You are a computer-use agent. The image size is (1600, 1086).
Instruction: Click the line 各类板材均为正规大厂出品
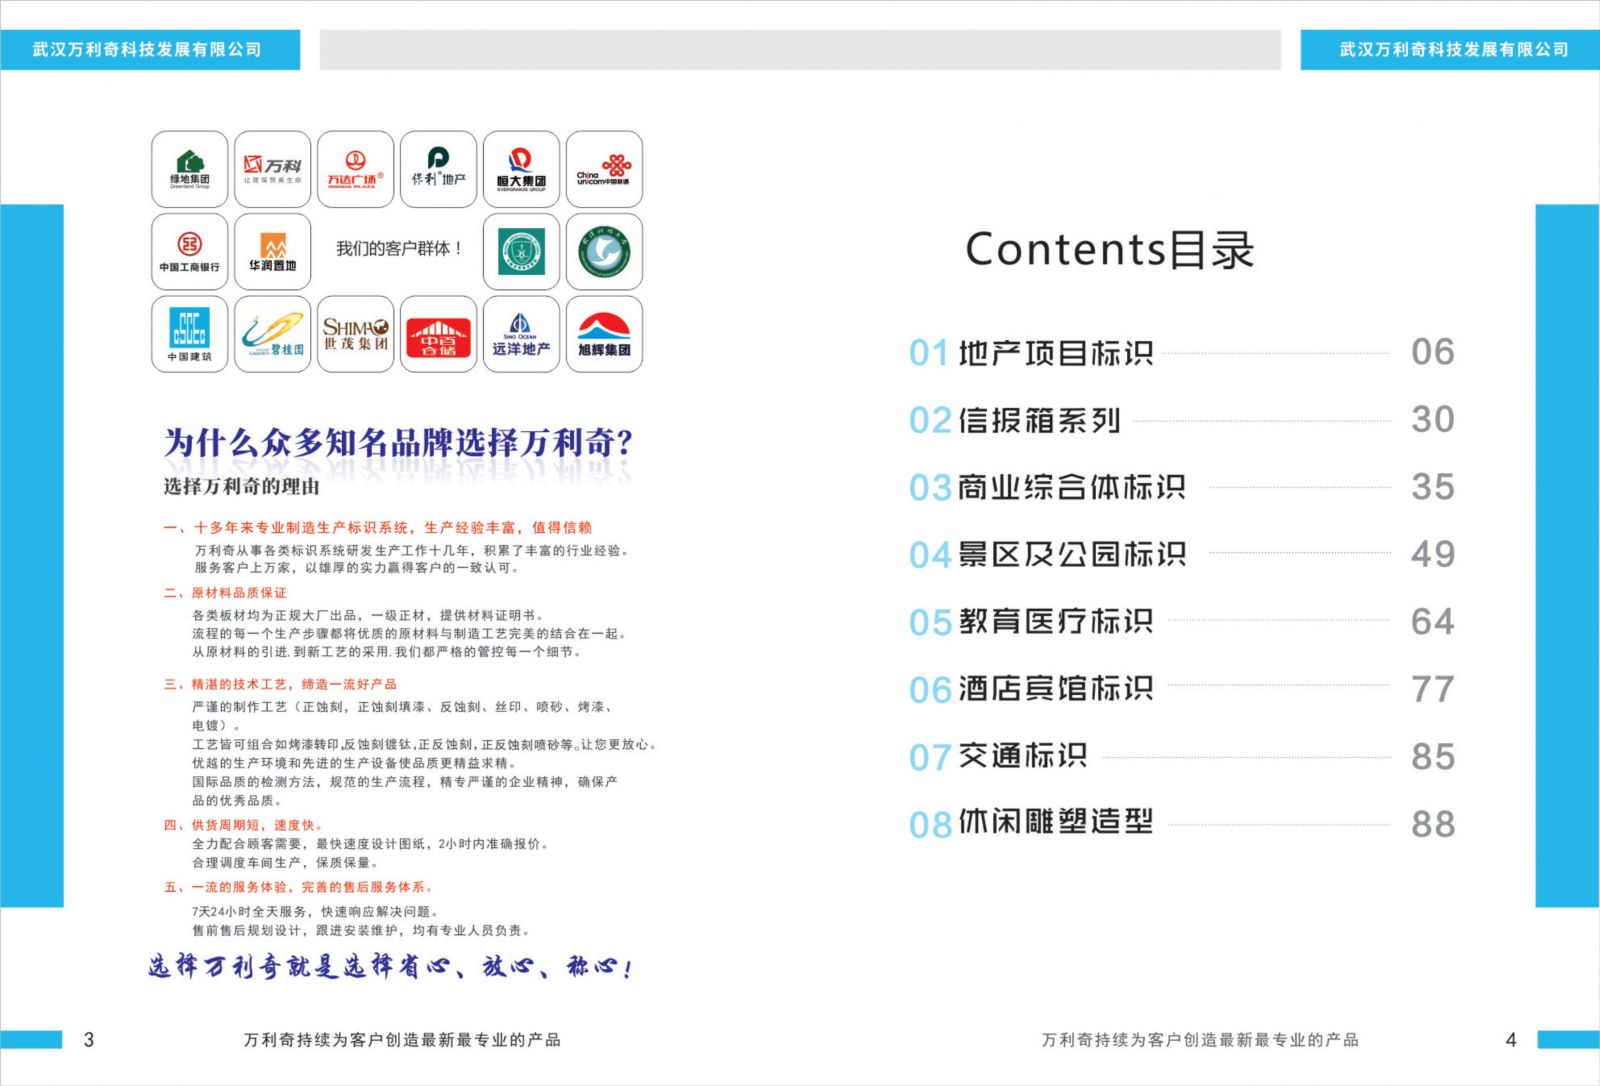coord(367,616)
